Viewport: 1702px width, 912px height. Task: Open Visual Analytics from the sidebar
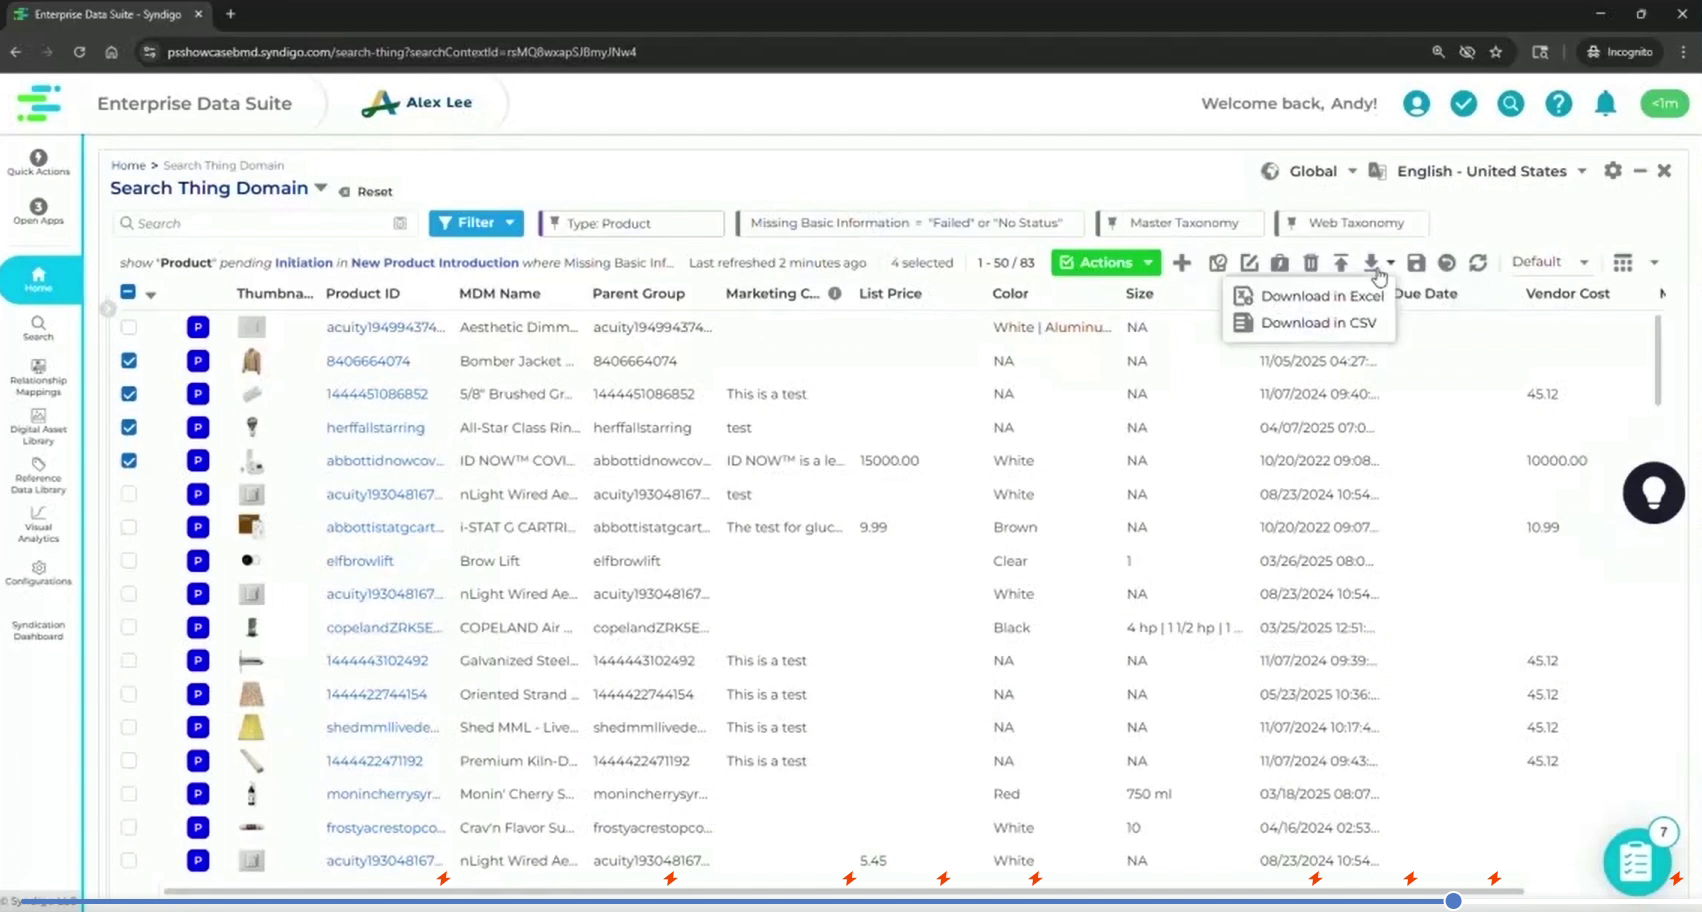[38, 528]
